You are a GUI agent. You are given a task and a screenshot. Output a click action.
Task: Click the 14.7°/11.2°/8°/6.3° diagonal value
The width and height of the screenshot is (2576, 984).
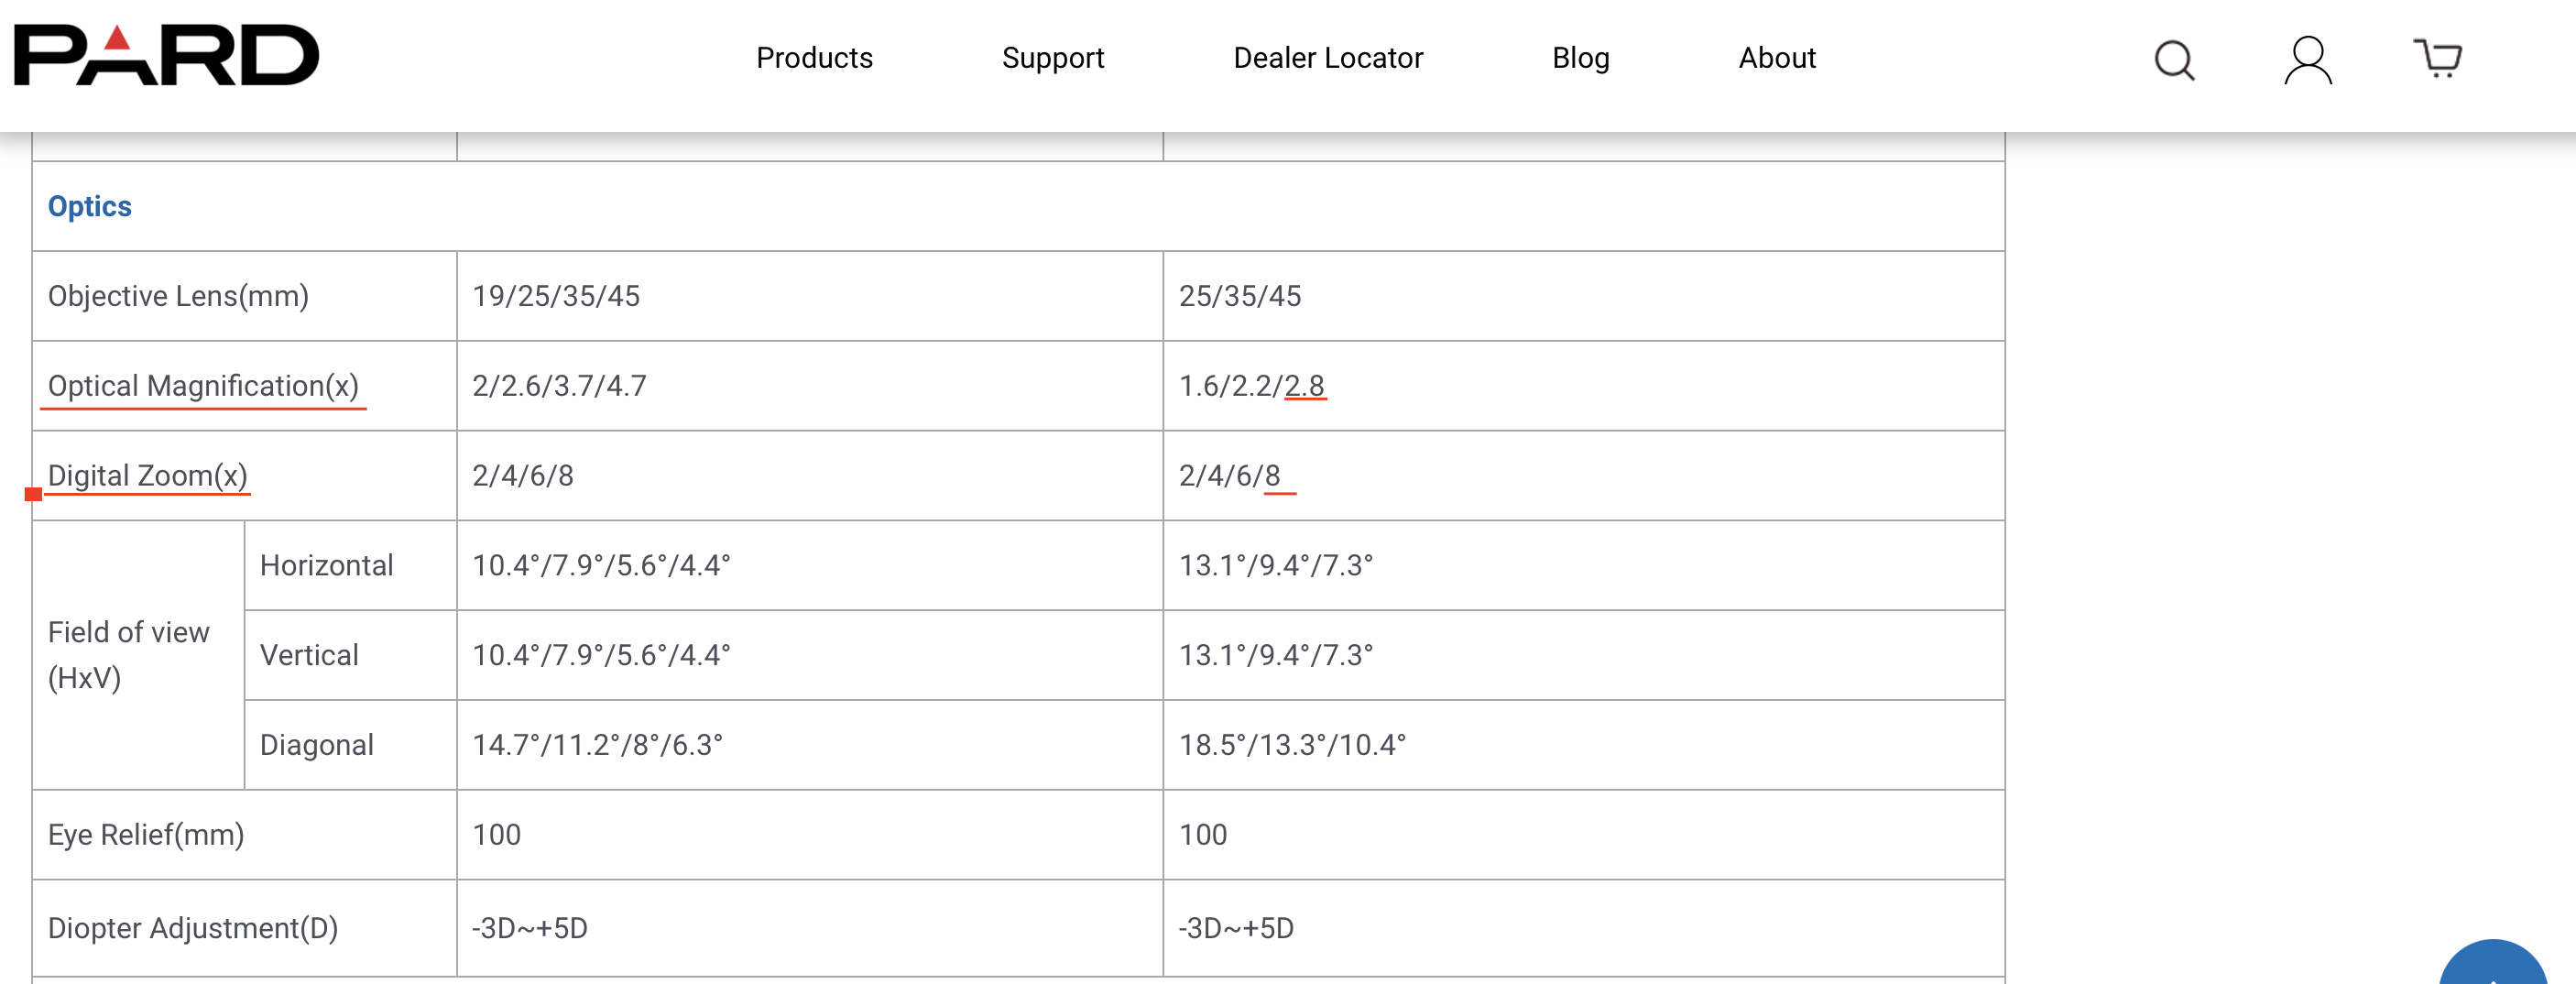click(597, 746)
